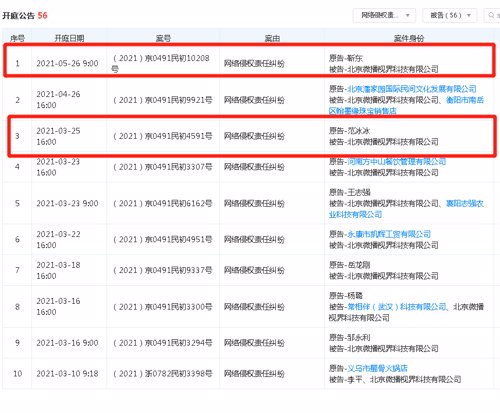Image resolution: width=500 pixels, height=413 pixels.
Task: Click the 原告-范冰冰 party text
Action: [349, 131]
